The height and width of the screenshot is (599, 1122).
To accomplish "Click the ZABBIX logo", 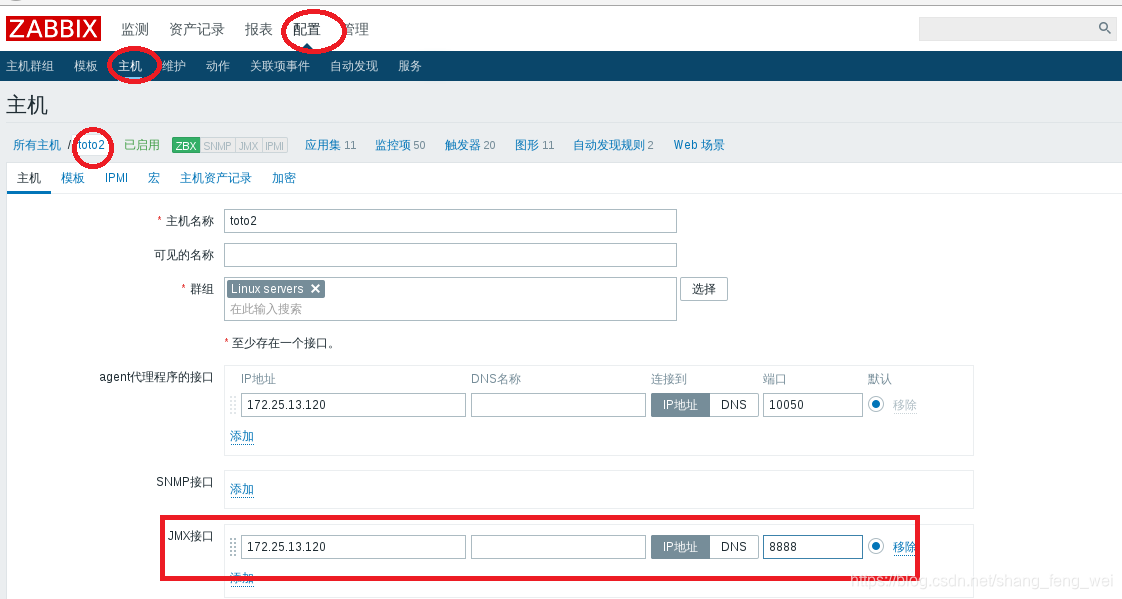I will (54, 29).
